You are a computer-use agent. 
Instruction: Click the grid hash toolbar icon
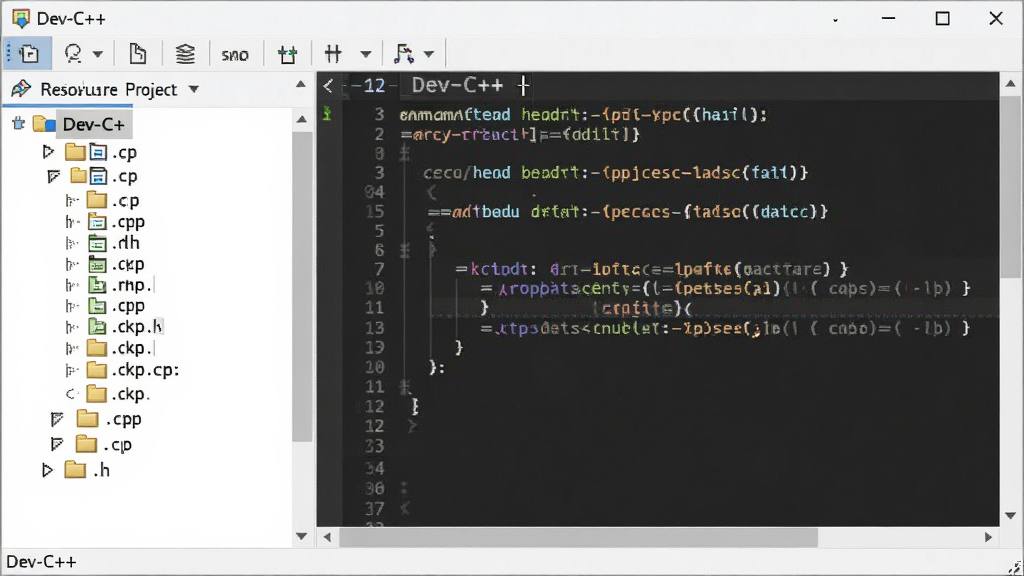tap(333, 54)
